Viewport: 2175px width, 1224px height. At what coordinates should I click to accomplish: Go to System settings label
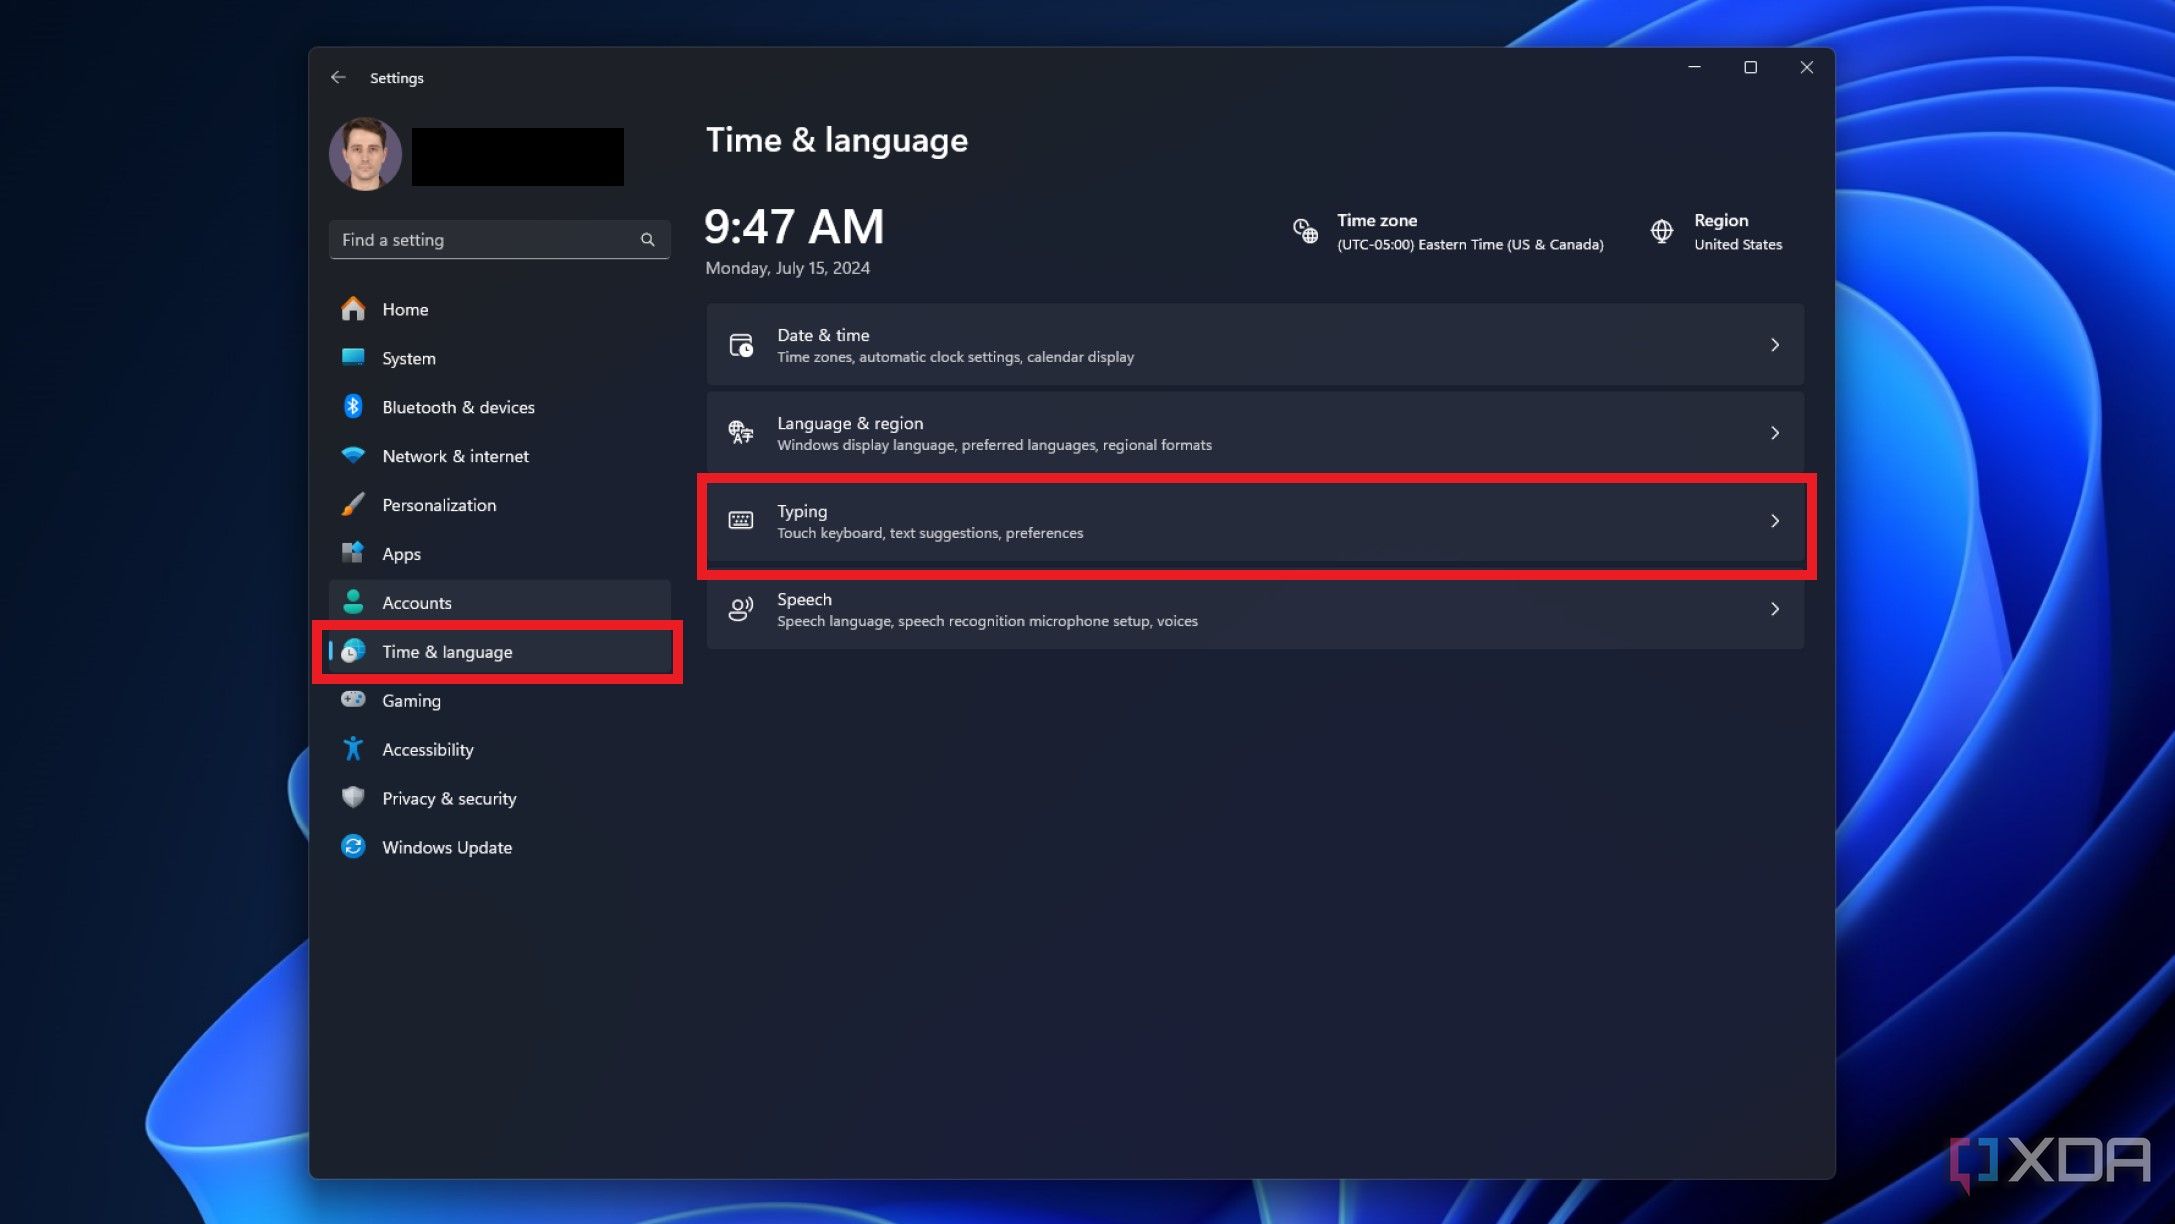coord(409,359)
